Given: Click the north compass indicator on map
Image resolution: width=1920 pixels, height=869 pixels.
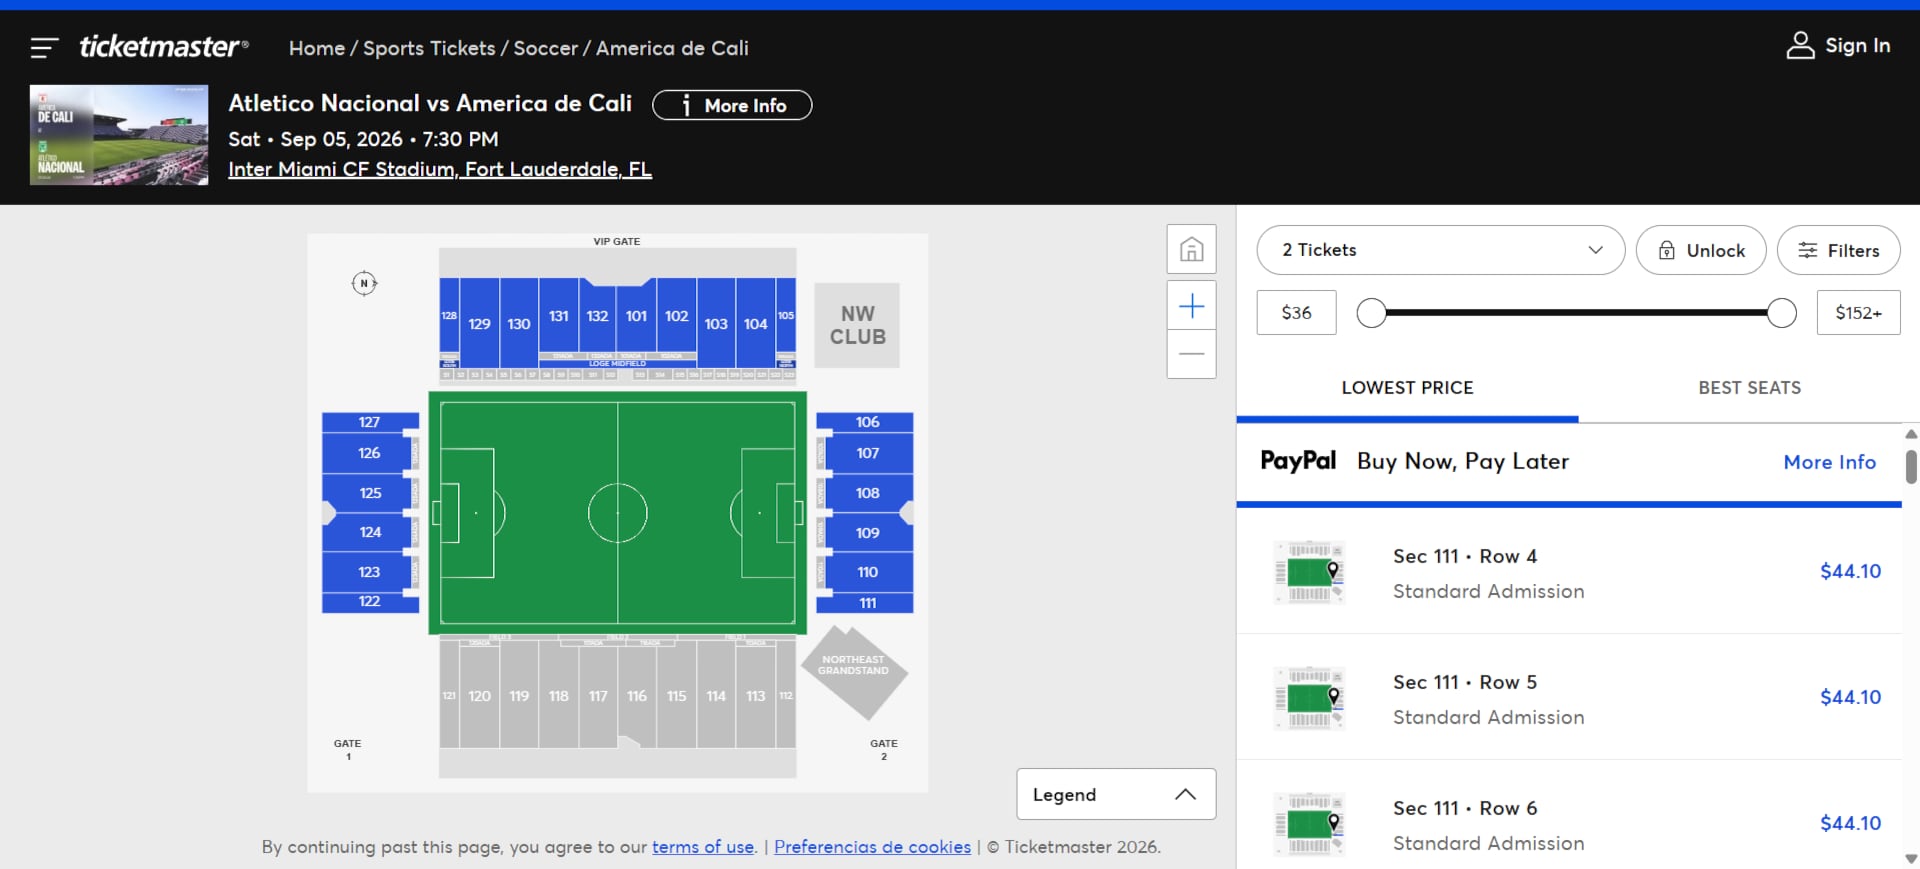Looking at the screenshot, I should point(365,283).
